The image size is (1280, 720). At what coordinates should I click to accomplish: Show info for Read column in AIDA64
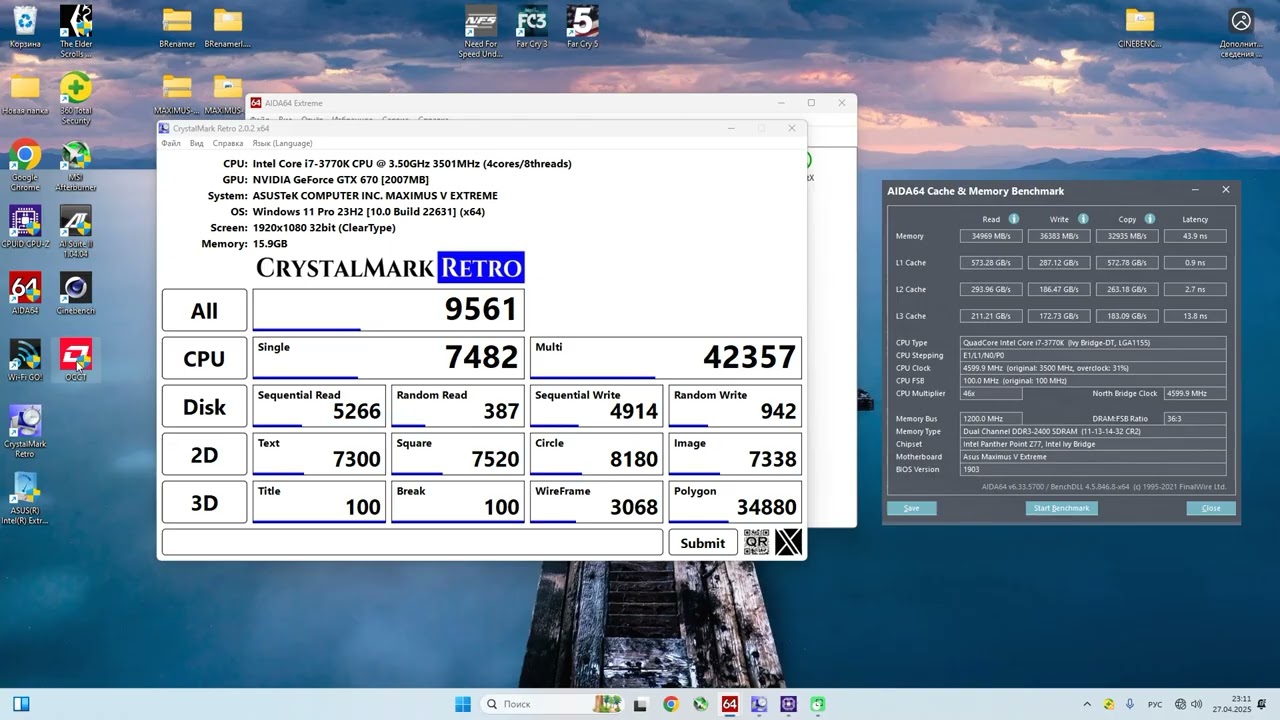[1013, 219]
